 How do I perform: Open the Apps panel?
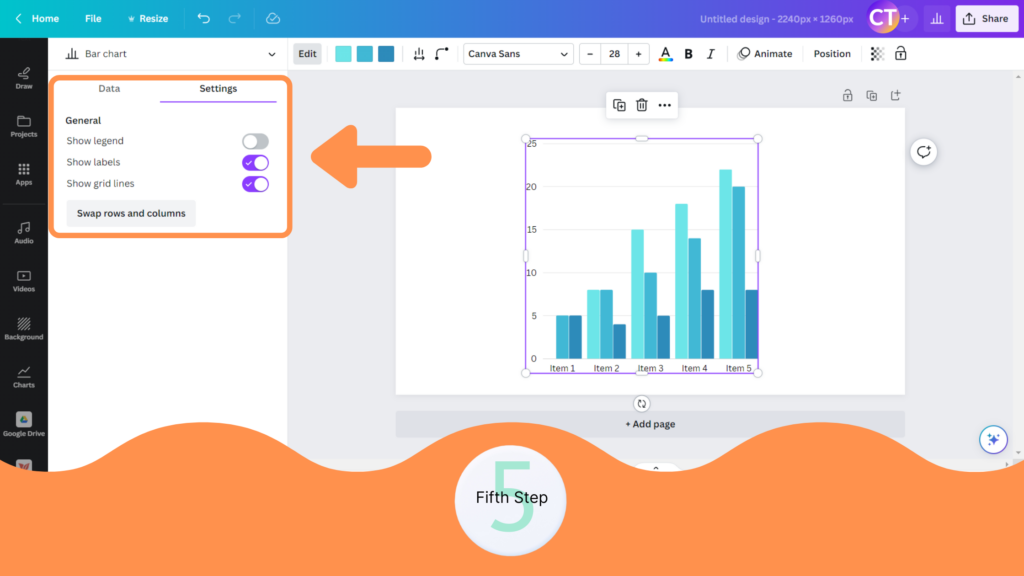point(24,174)
